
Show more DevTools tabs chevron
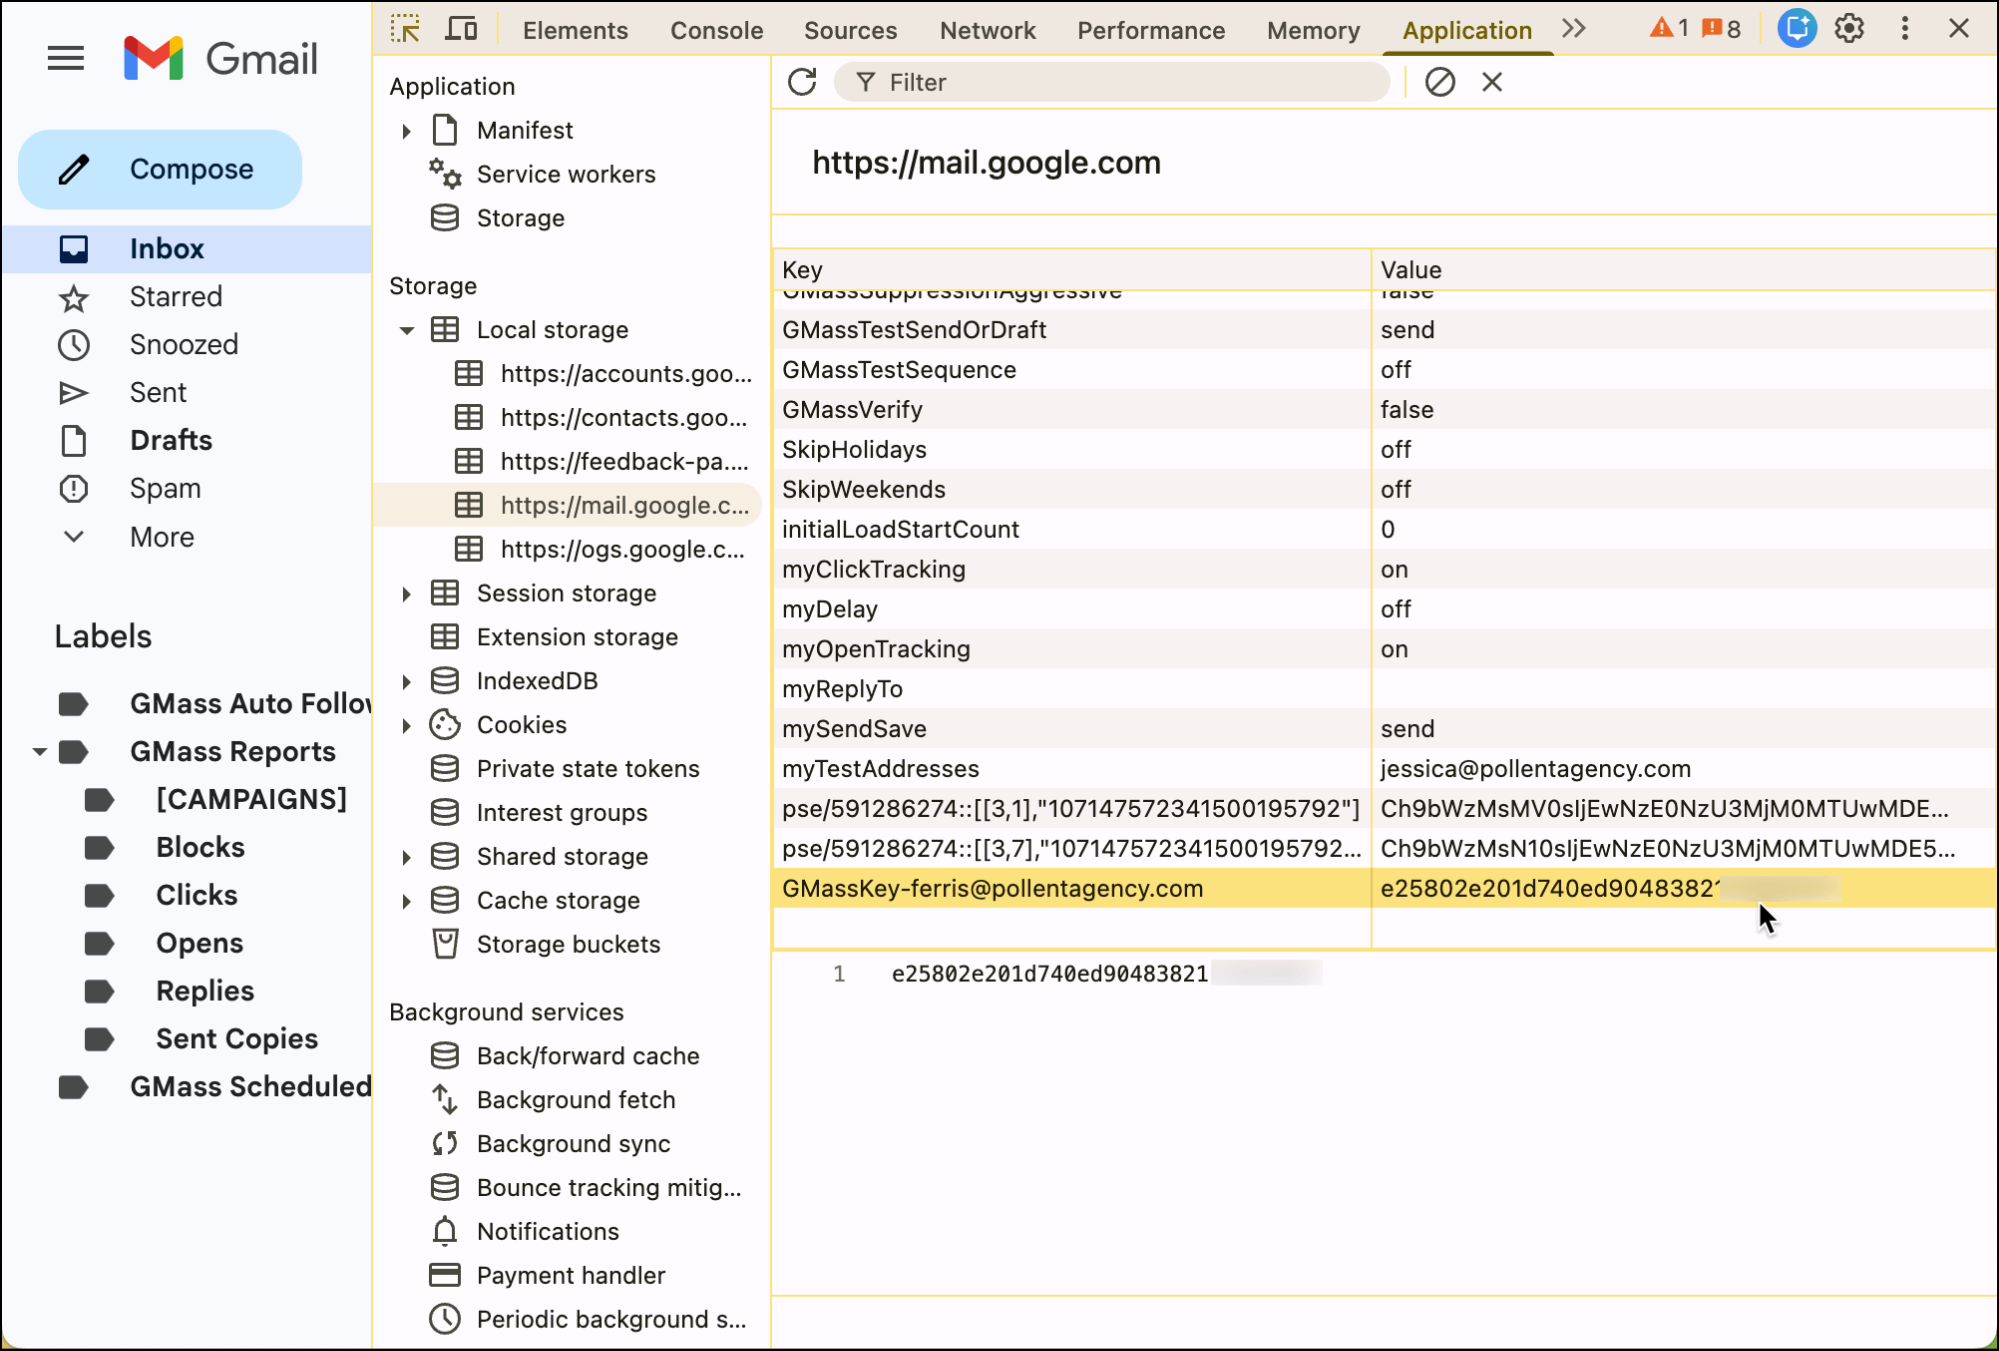[1574, 29]
